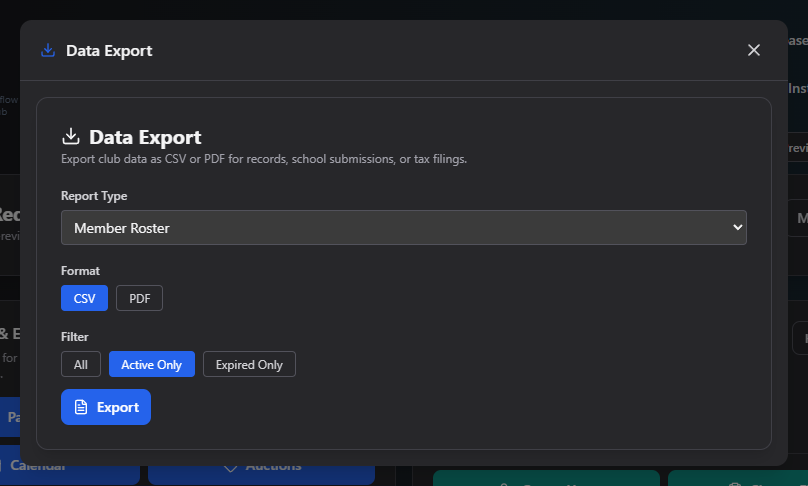Click the download icon beside large Data Export heading
This screenshot has width=808, height=486.
[x=71, y=137]
